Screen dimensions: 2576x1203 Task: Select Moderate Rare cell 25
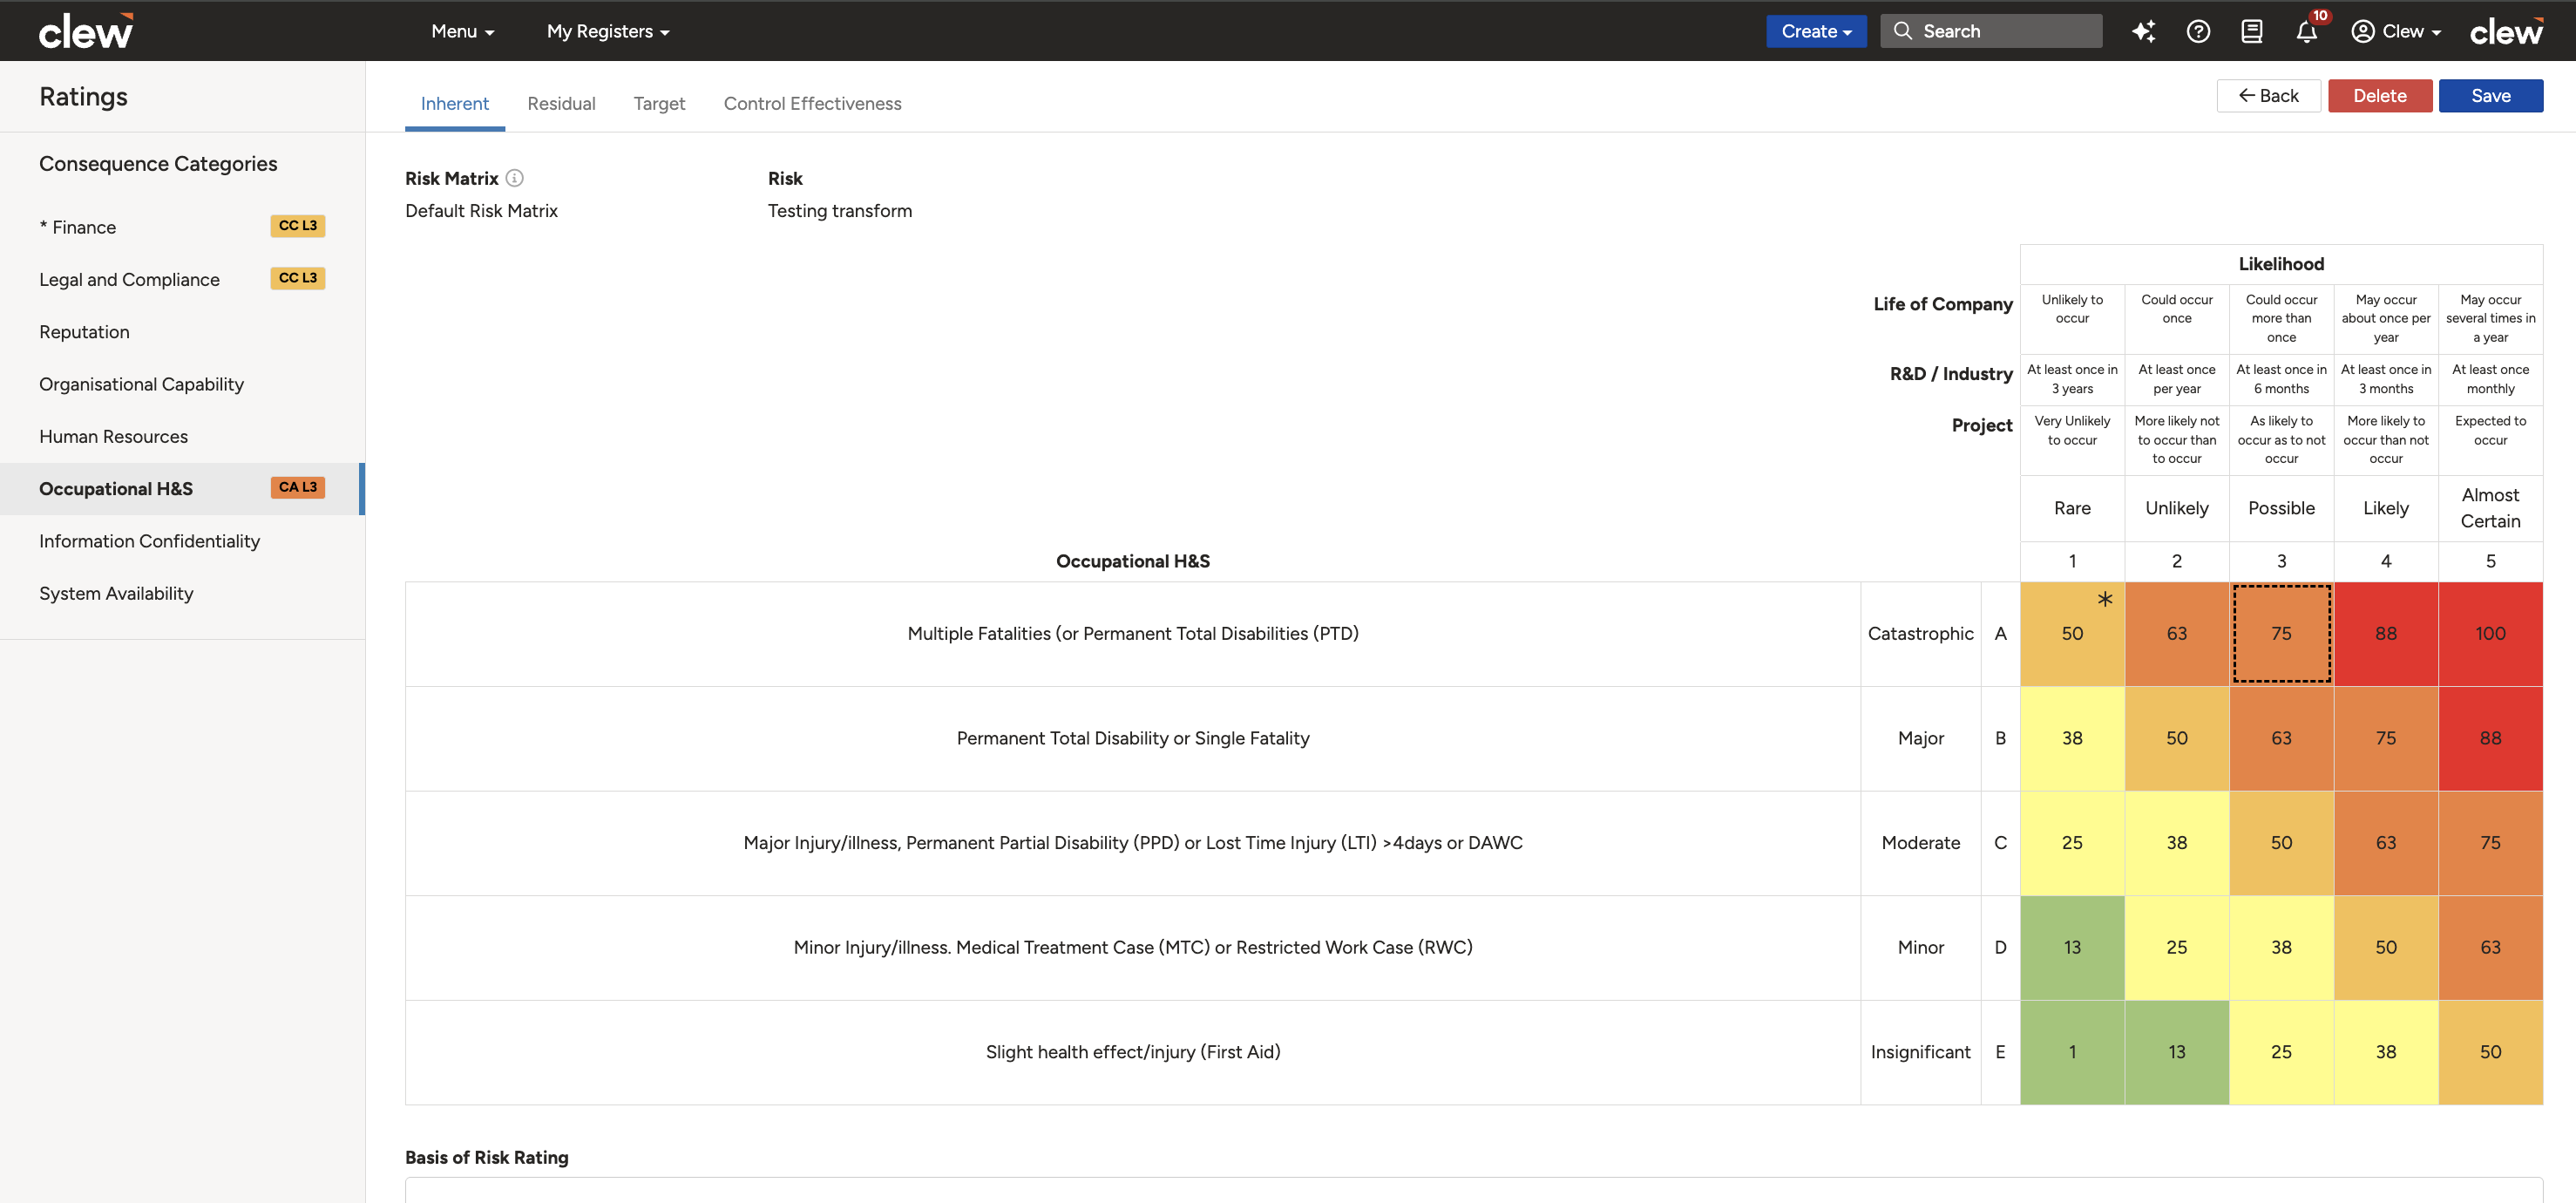pos(2072,843)
